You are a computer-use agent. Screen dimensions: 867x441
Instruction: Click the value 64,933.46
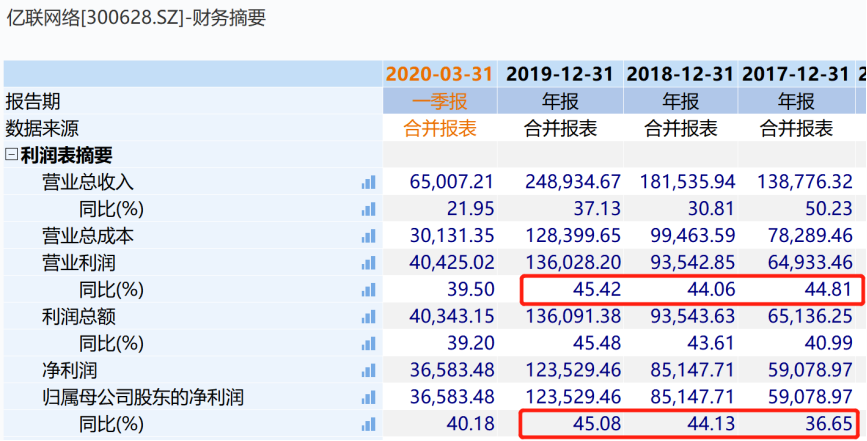809,262
